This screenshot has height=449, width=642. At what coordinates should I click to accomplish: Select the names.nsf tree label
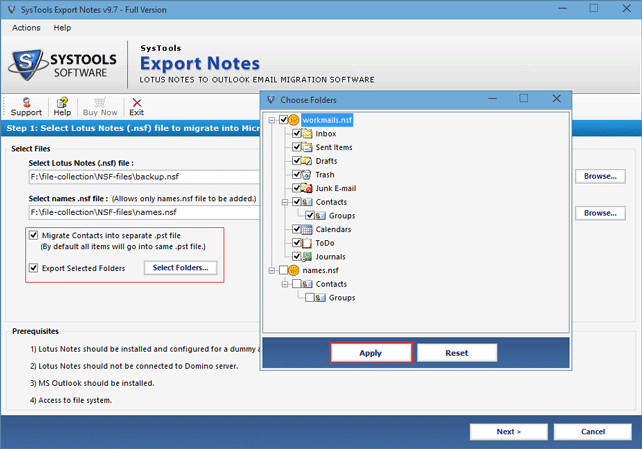(321, 271)
